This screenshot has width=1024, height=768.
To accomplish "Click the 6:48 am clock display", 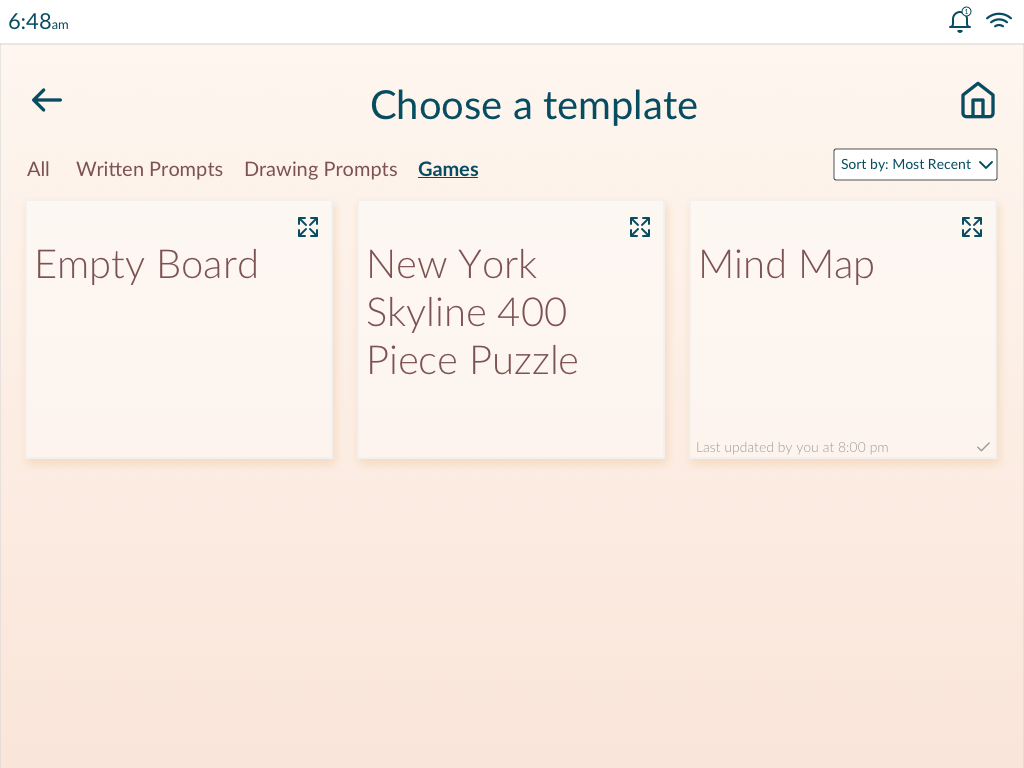I will tap(38, 22).
